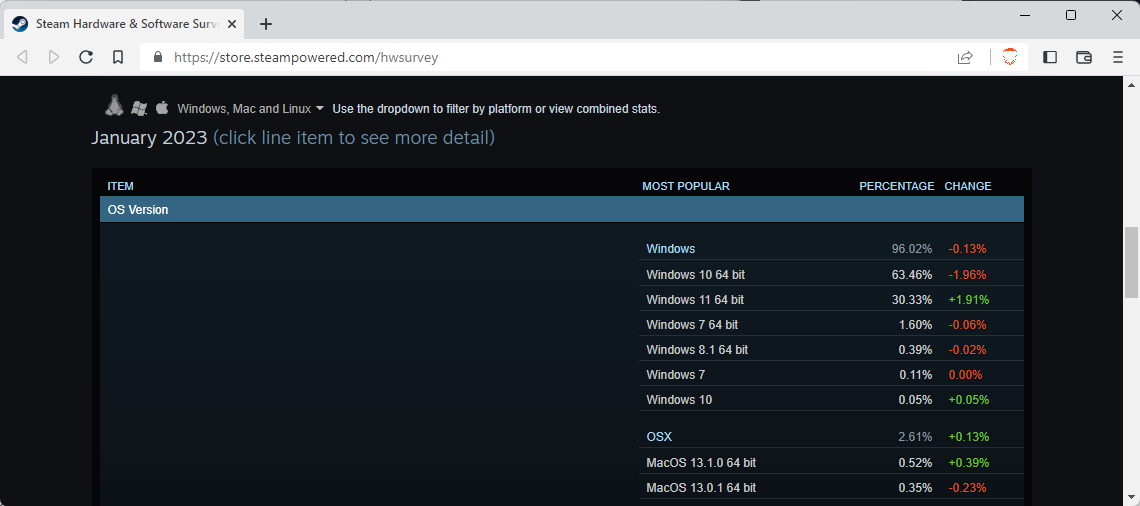Click the Linux penguin platform icon
The height and width of the screenshot is (506, 1140).
coord(113,106)
